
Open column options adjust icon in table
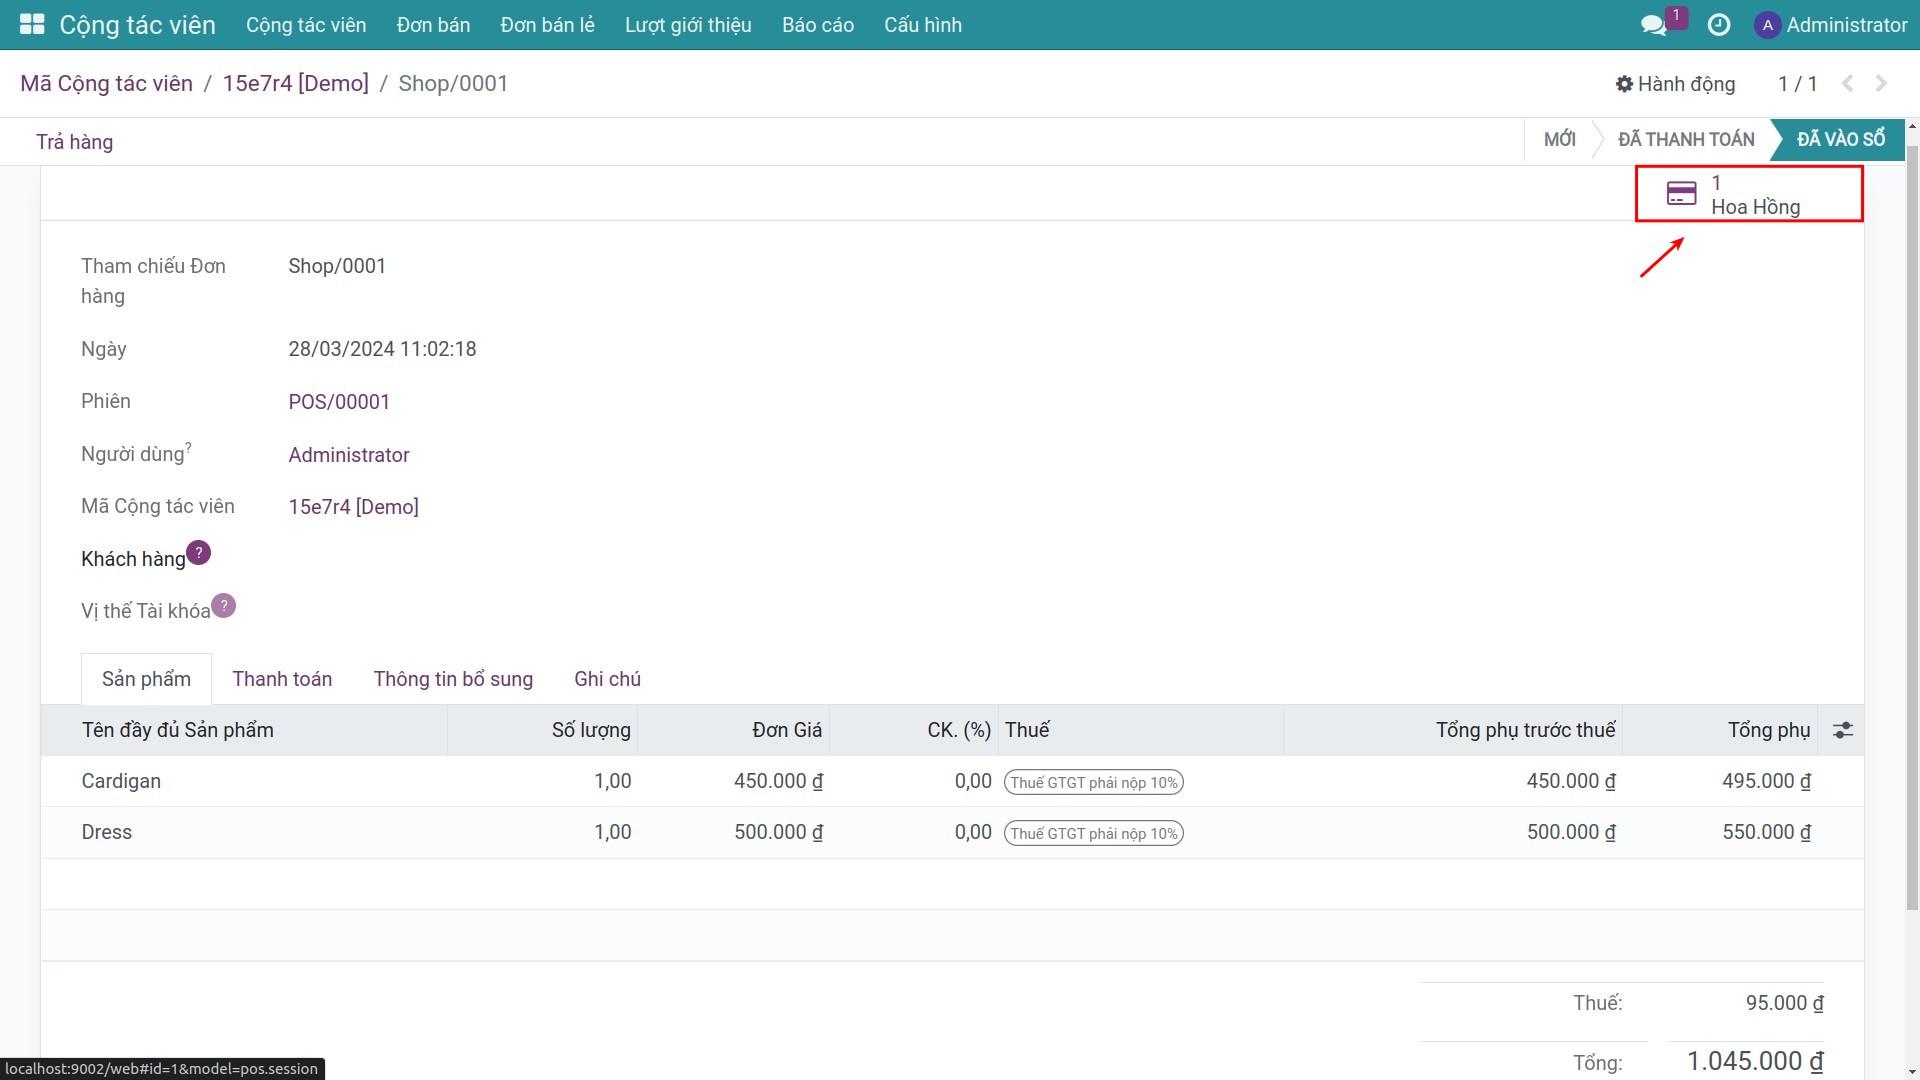(1842, 731)
